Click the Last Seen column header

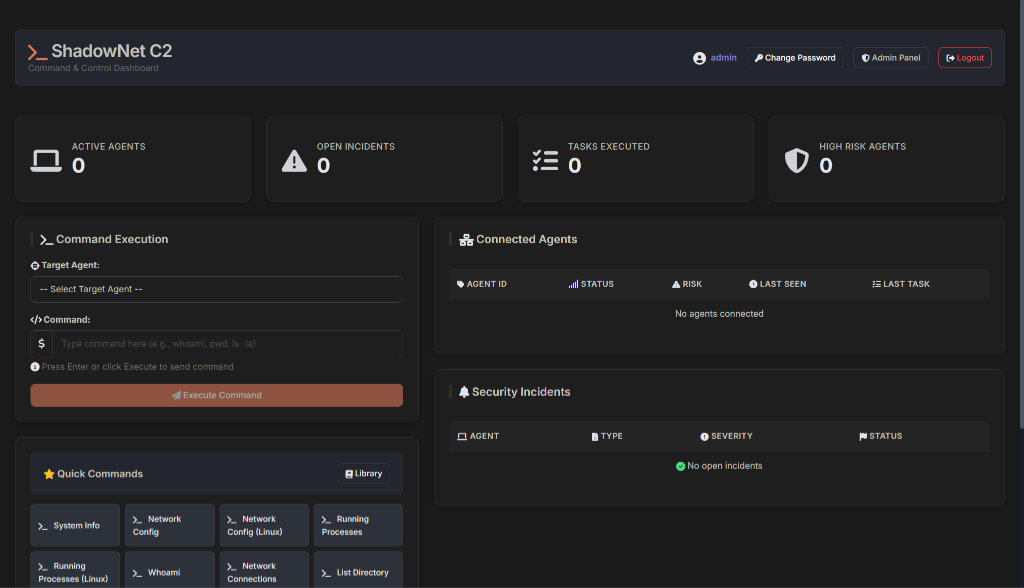(x=777, y=284)
